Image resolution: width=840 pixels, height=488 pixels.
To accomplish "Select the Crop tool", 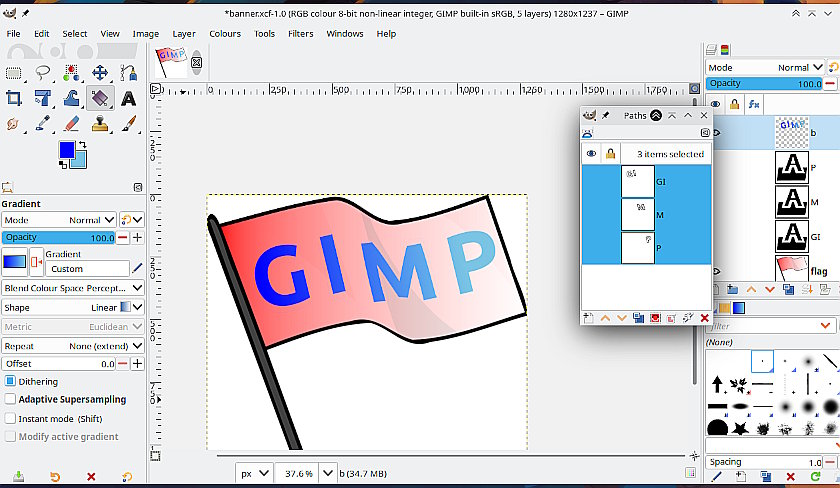I will (14, 98).
